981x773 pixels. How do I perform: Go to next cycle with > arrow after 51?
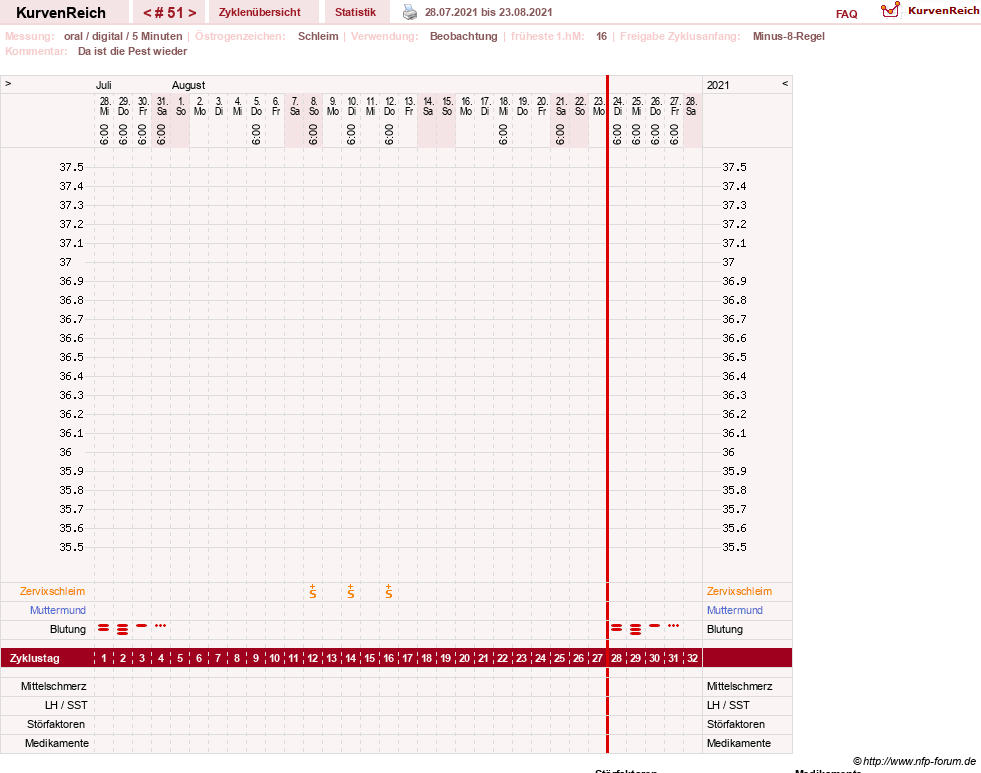[192, 13]
